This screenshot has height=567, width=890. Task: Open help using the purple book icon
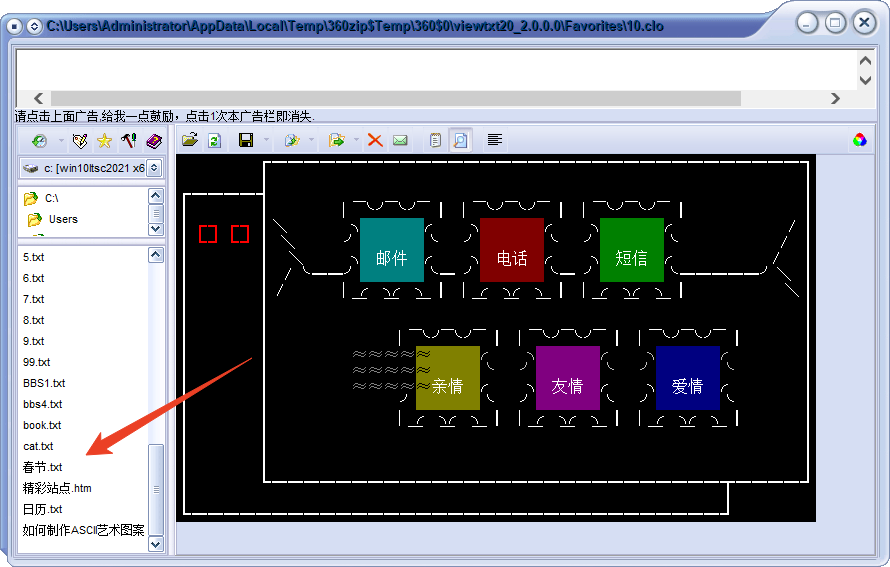point(154,141)
